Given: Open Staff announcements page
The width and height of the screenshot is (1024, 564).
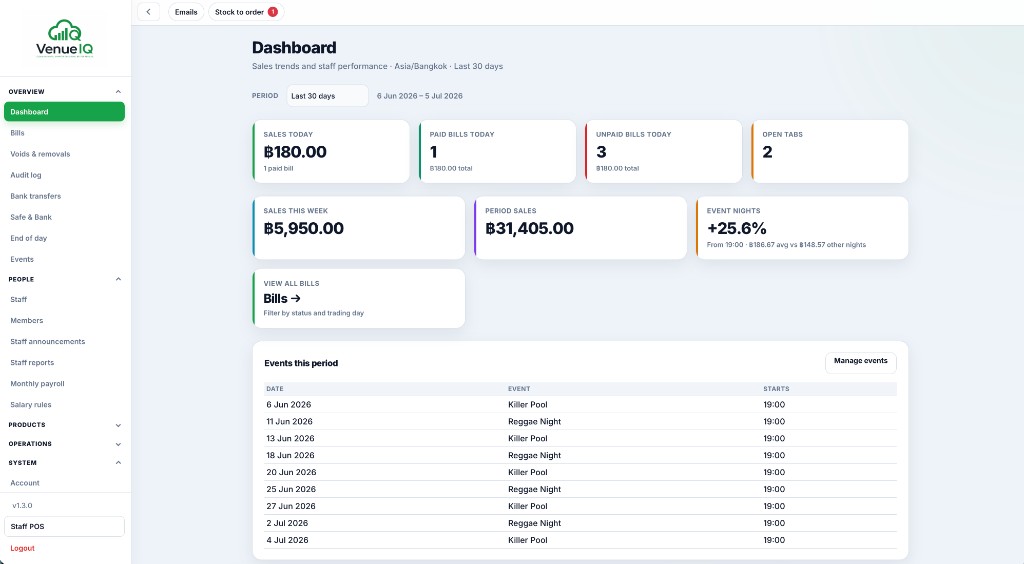Looking at the screenshot, I should [x=64, y=341].
